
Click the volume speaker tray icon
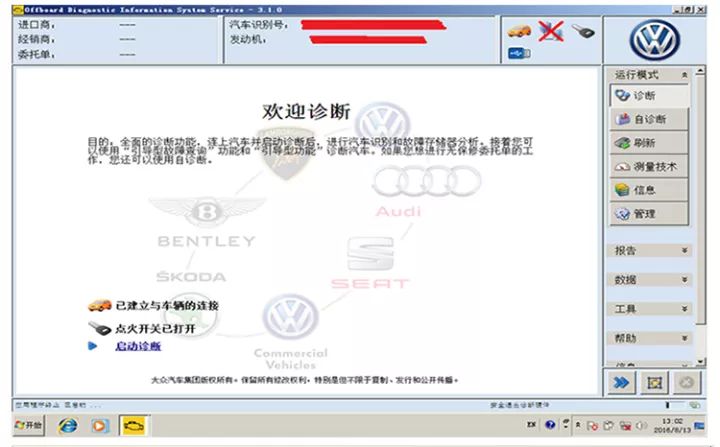coord(641,426)
